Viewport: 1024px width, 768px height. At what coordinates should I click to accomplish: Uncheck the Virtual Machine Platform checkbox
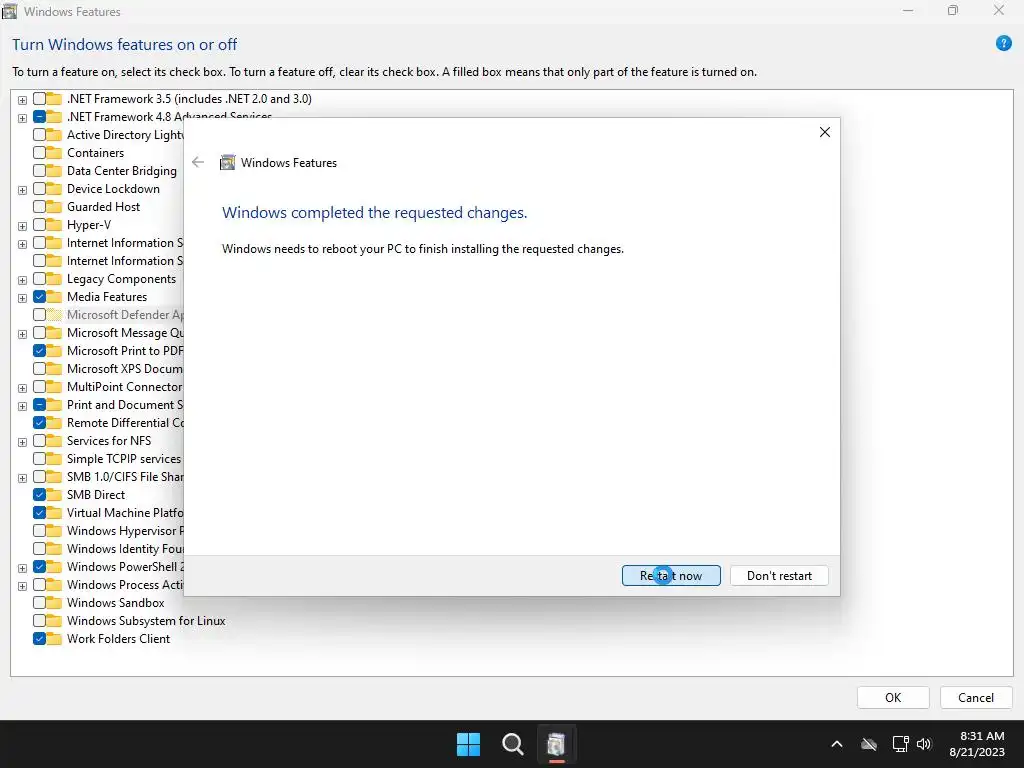coord(39,513)
